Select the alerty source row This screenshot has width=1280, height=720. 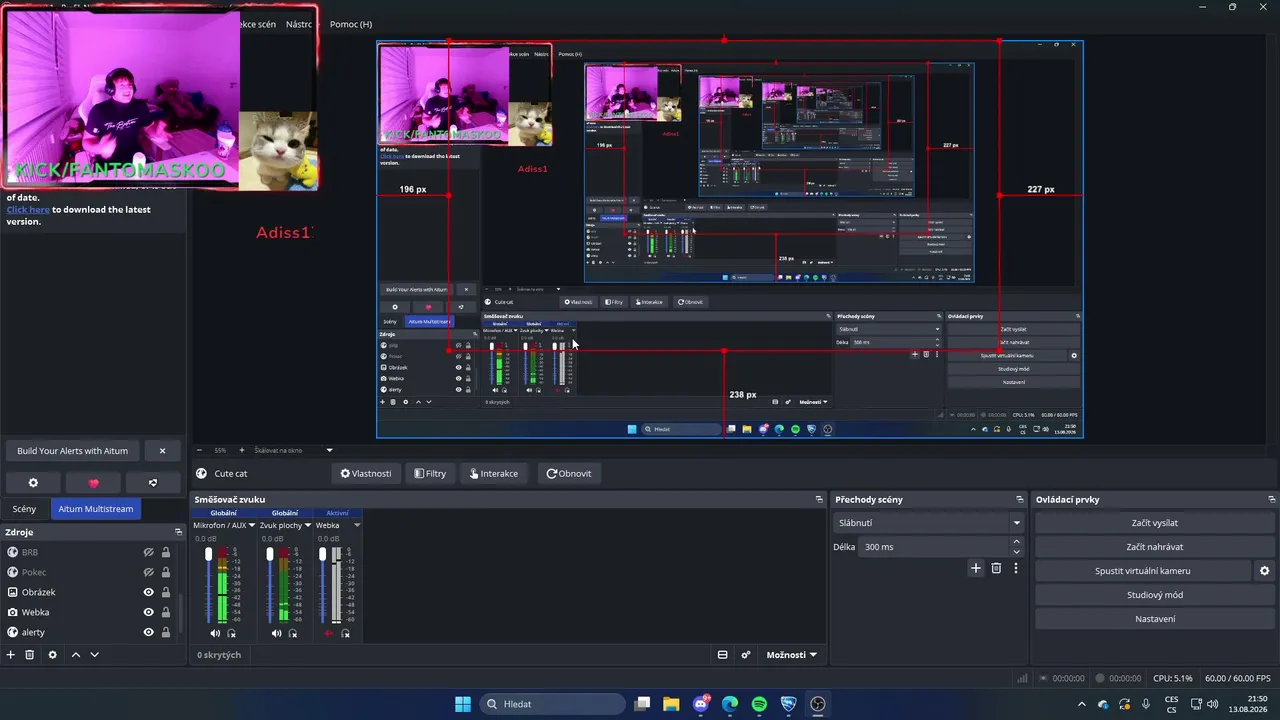[91, 632]
